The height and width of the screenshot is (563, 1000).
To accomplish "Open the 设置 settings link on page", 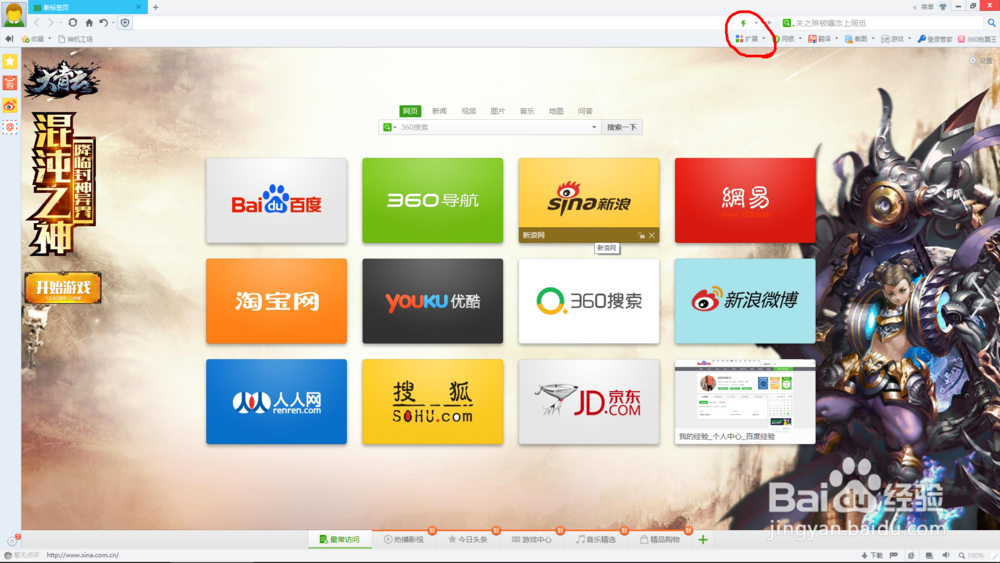I will tap(981, 61).
